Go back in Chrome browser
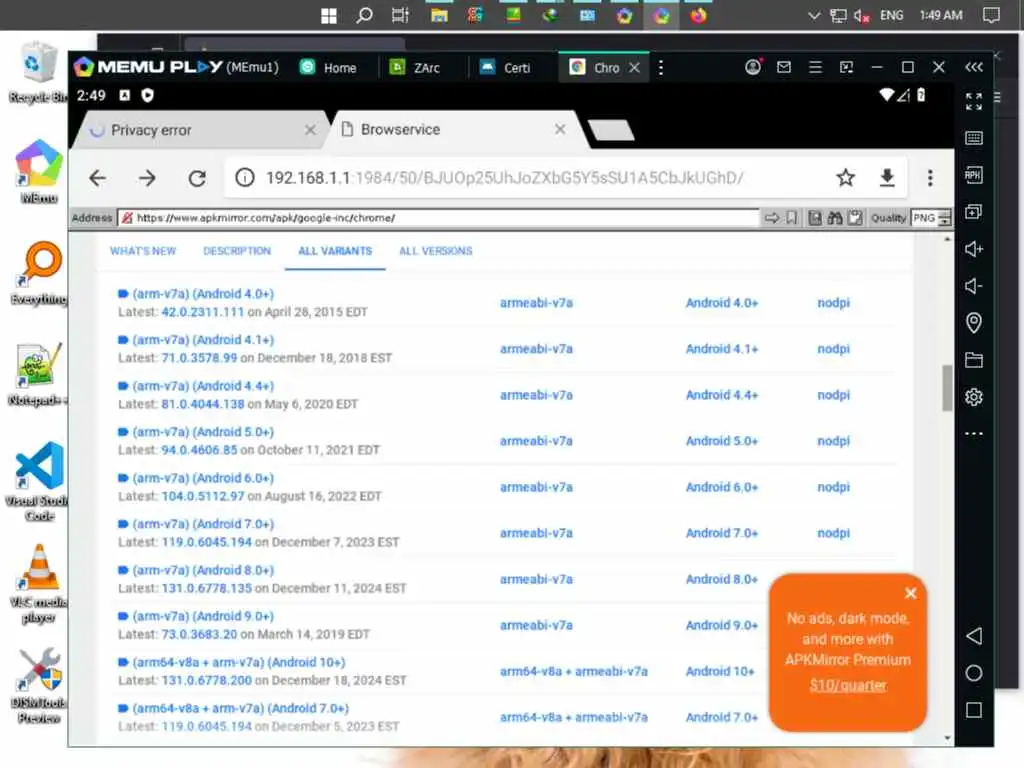This screenshot has height=768, width=1024. (98, 178)
